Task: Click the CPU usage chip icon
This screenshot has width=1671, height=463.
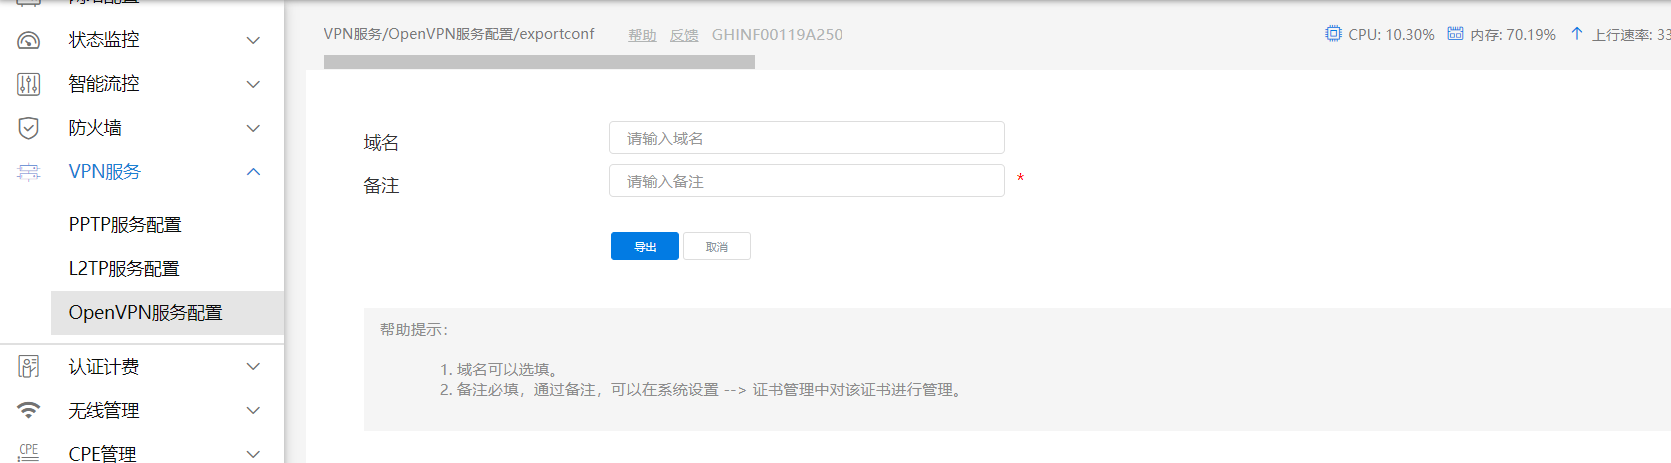Action: click(1333, 34)
